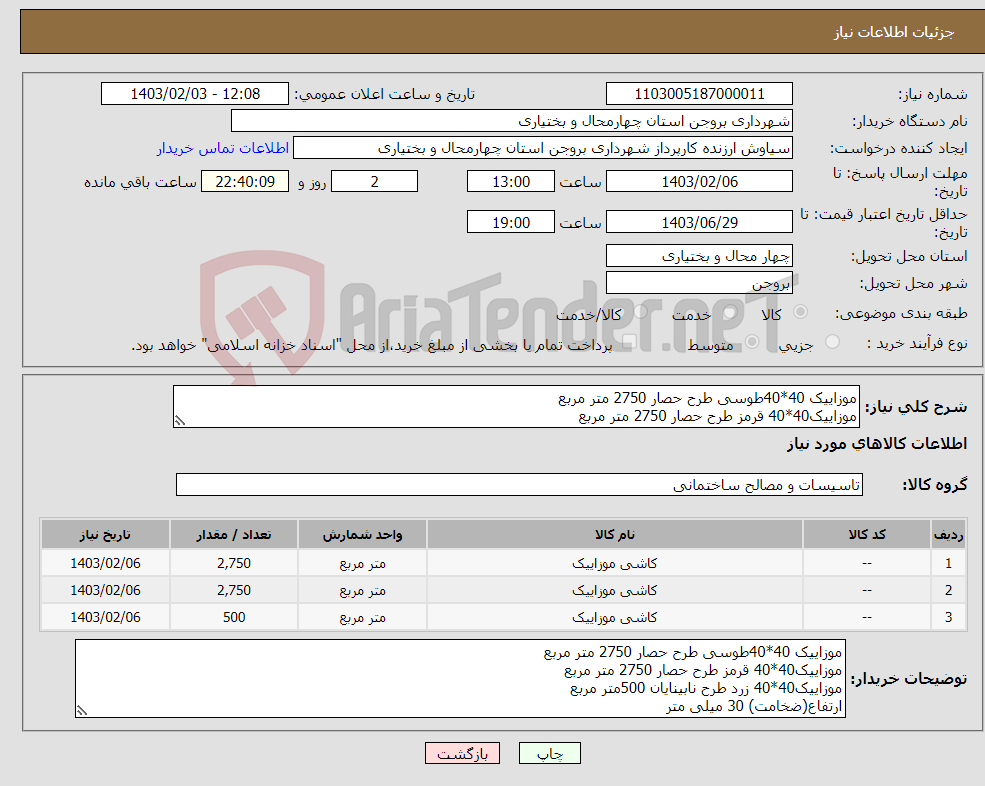Open the اطلاعات تماس خریدار link
Viewport: 985px width, 786px height.
[222, 148]
